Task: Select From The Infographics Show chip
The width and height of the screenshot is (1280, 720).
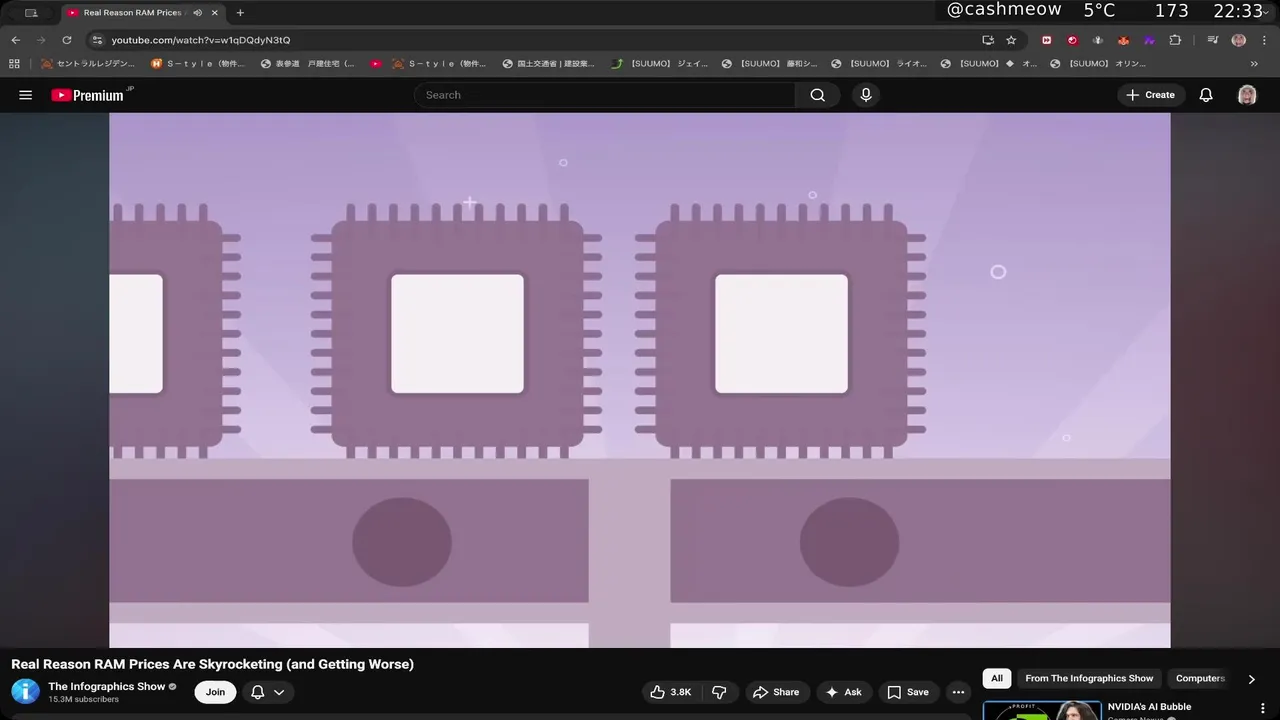Action: [1089, 678]
